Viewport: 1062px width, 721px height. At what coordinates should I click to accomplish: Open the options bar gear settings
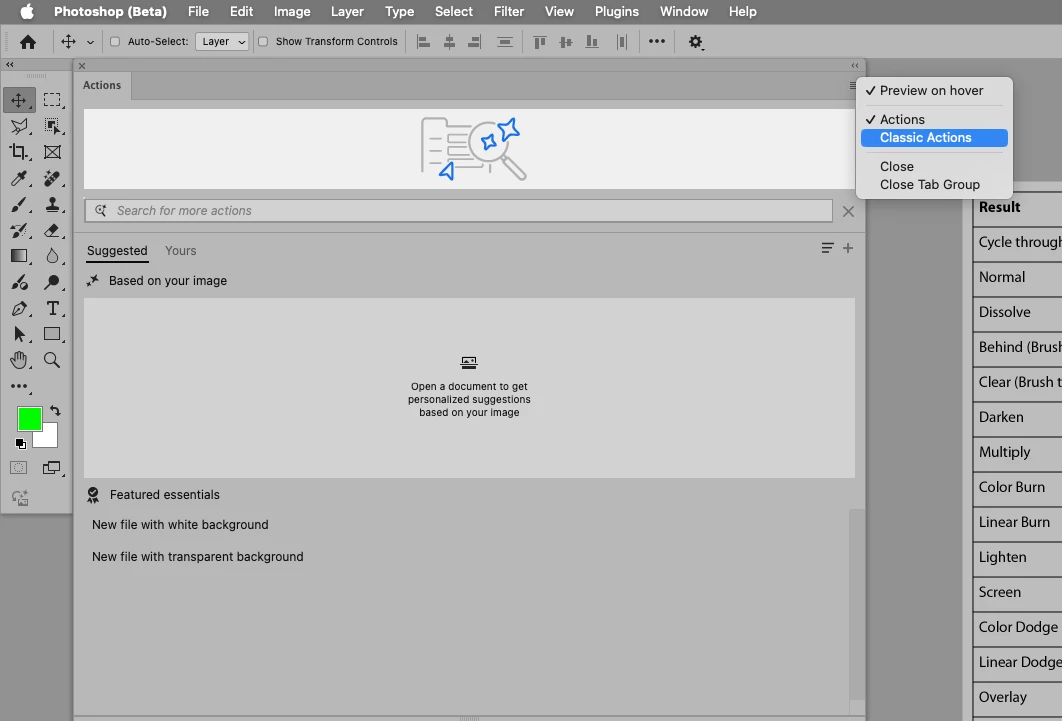tap(696, 42)
